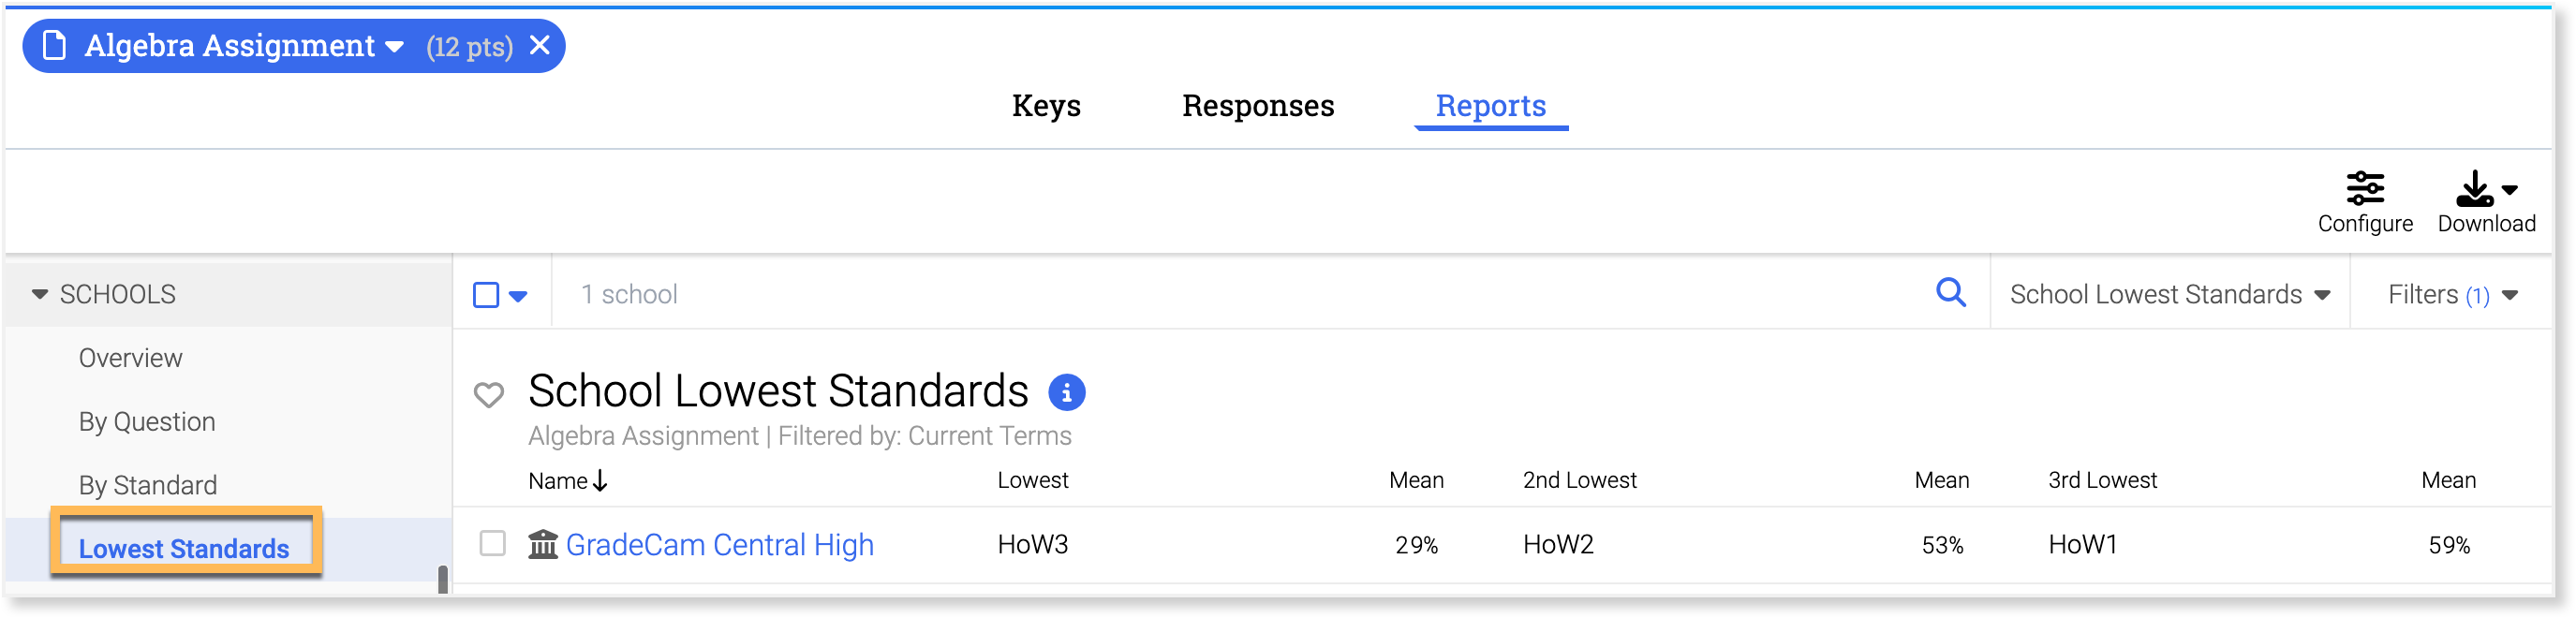This screenshot has height=618, width=2576.
Task: Expand School Lowest Standards dropdown
Action: pos(2169,294)
